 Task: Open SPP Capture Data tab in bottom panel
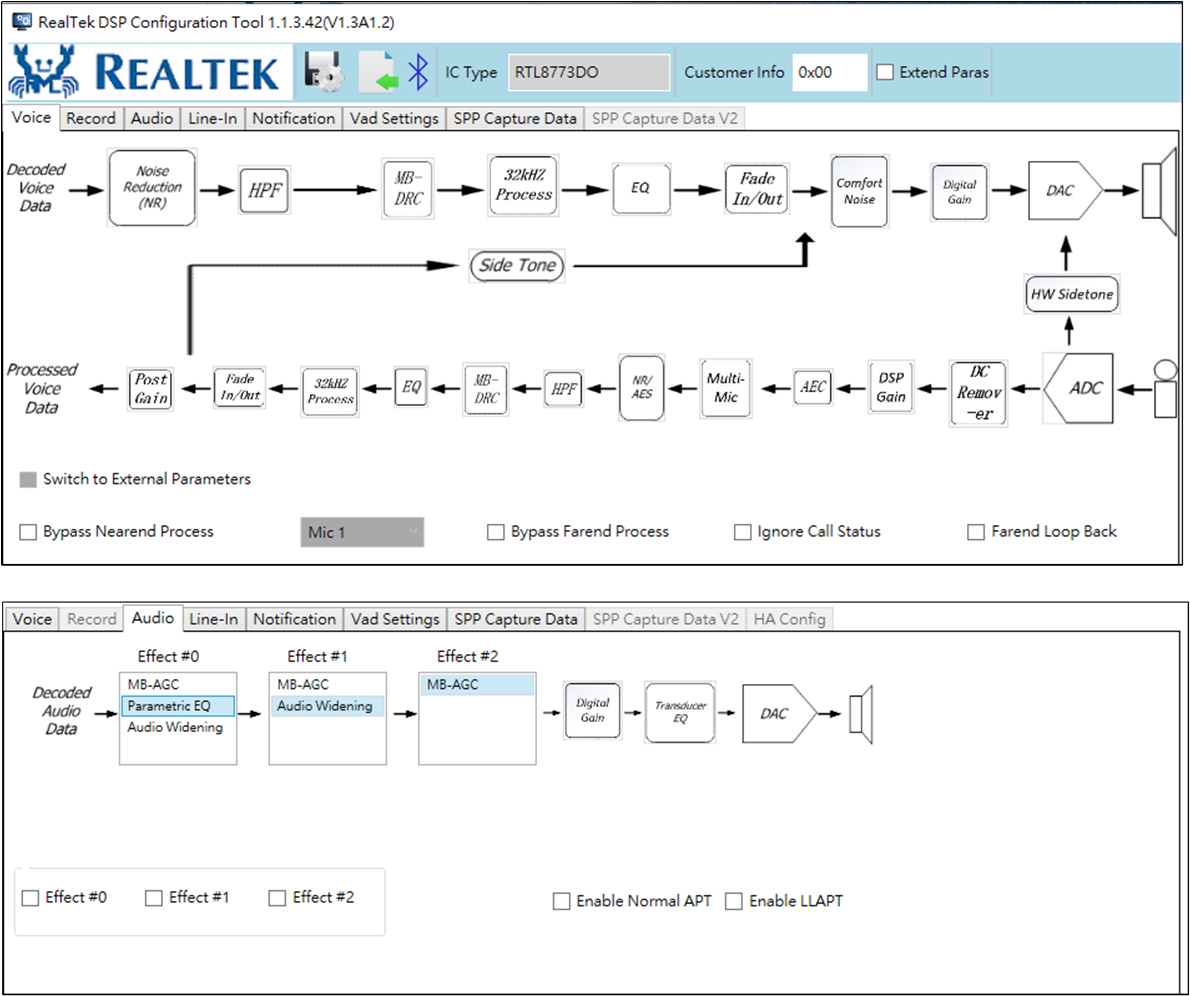pyautogui.click(x=516, y=619)
